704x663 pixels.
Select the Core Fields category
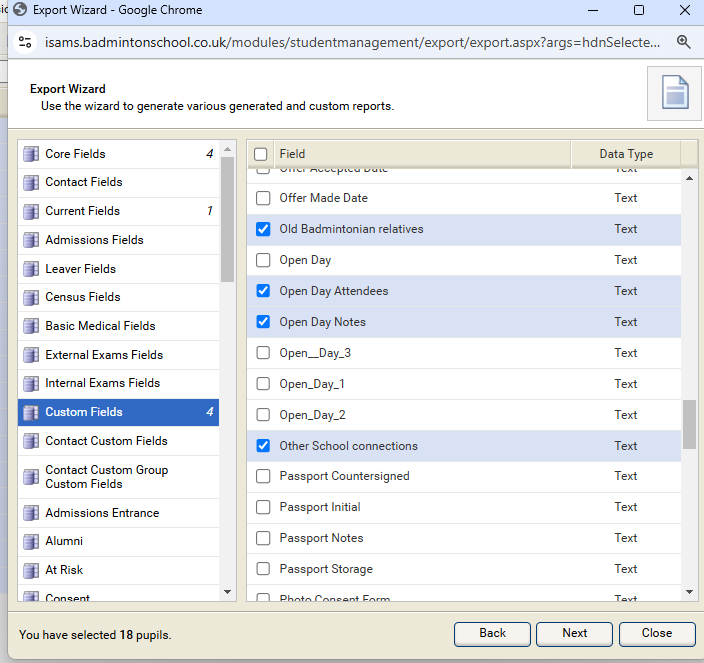119,154
